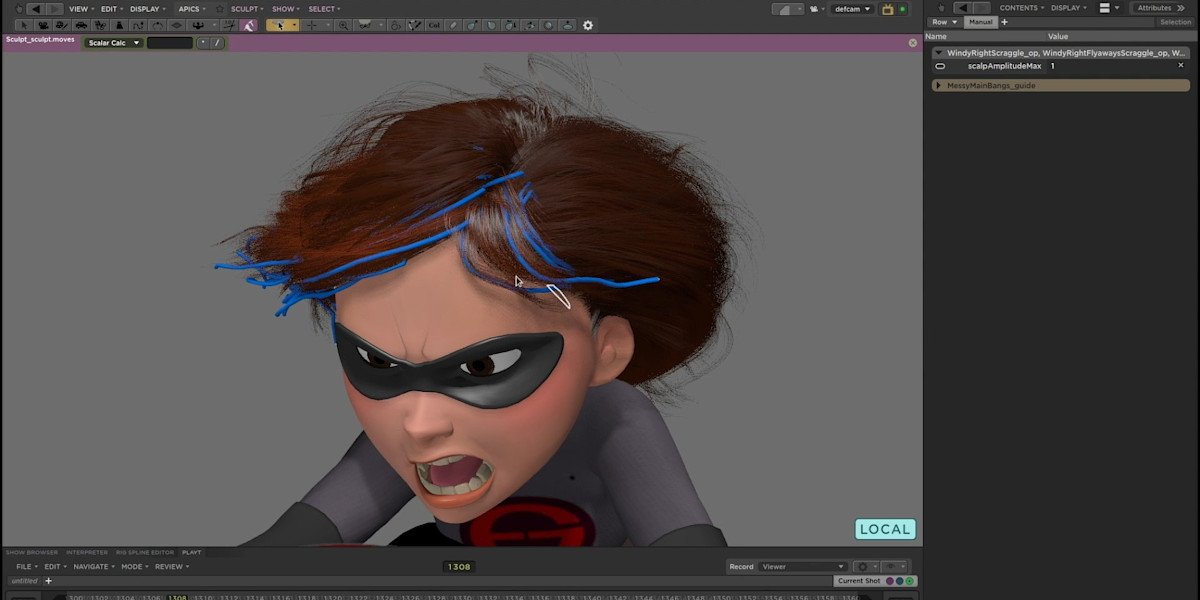This screenshot has width=1200, height=600.
Task: Open the Row dropdown
Action: tap(944, 22)
